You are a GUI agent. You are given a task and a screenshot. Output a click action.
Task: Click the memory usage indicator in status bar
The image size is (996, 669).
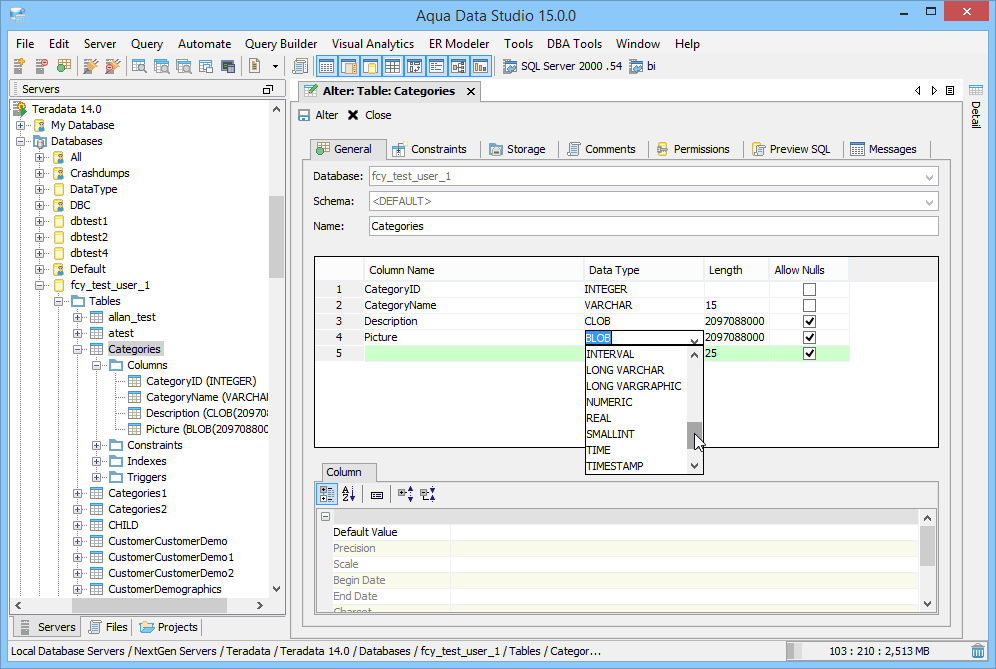(879, 651)
